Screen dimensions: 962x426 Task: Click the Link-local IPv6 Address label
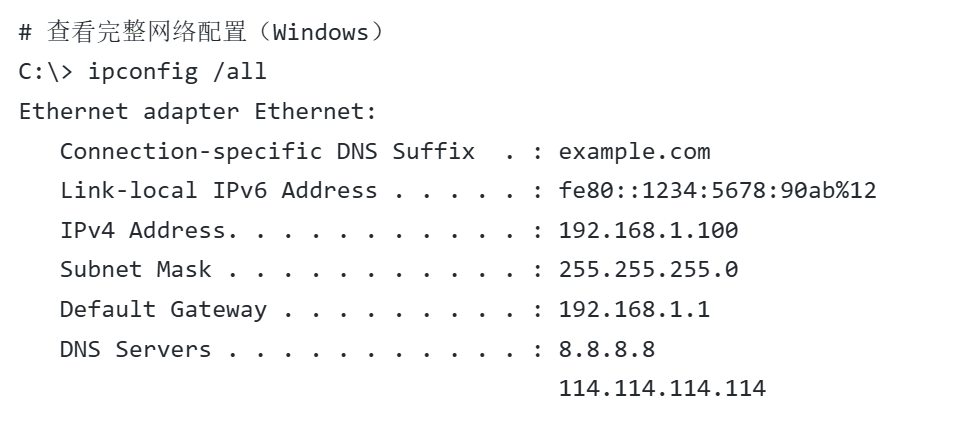(218, 191)
